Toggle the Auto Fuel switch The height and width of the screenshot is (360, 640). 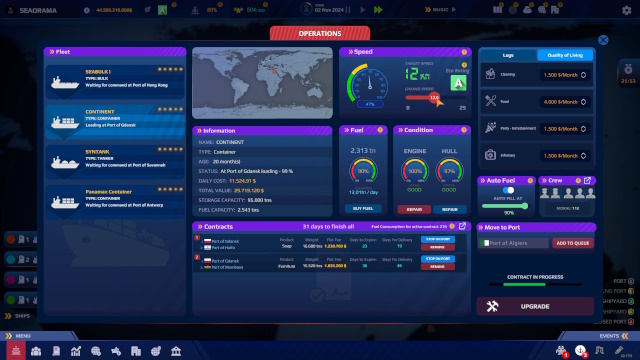coord(508,190)
